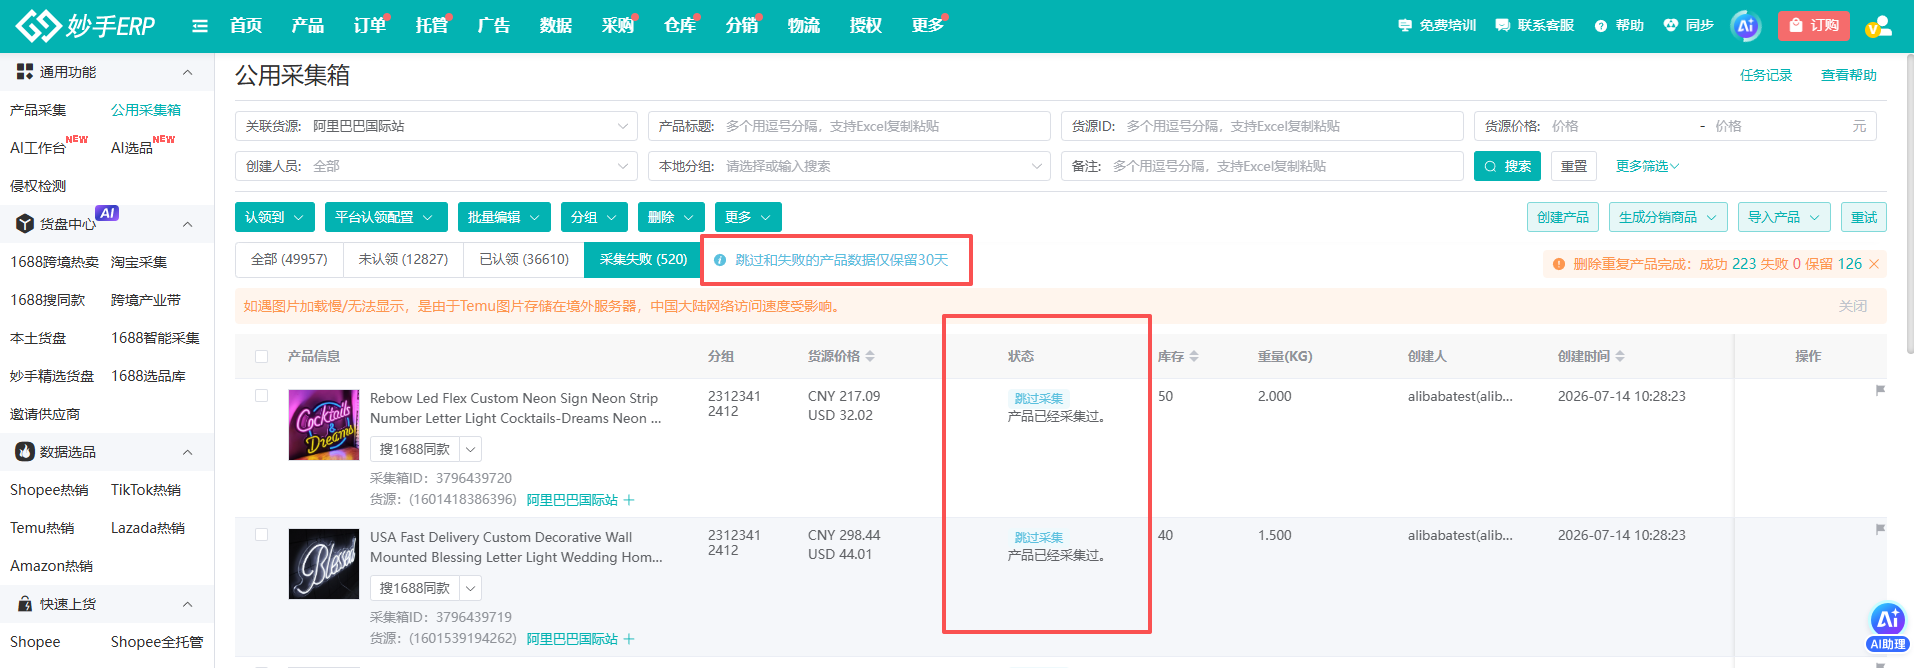This screenshot has height=668, width=1914.
Task: Open the AI icon in top bar
Action: tap(1745, 26)
